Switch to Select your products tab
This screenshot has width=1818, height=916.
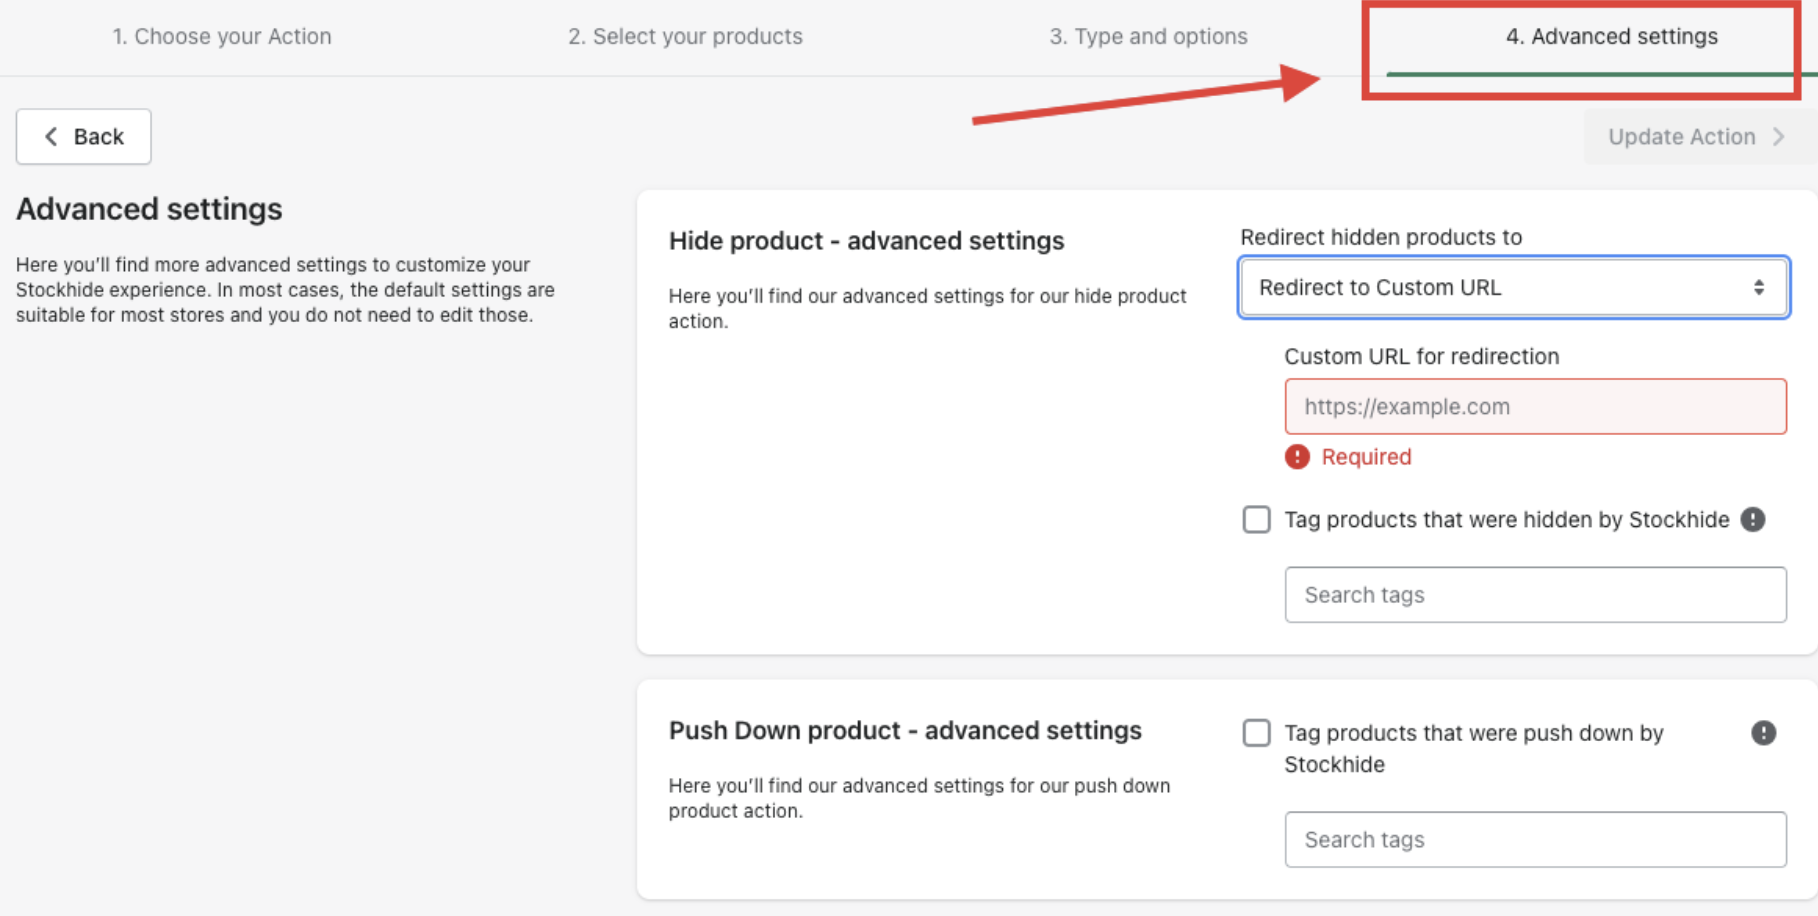(x=685, y=37)
